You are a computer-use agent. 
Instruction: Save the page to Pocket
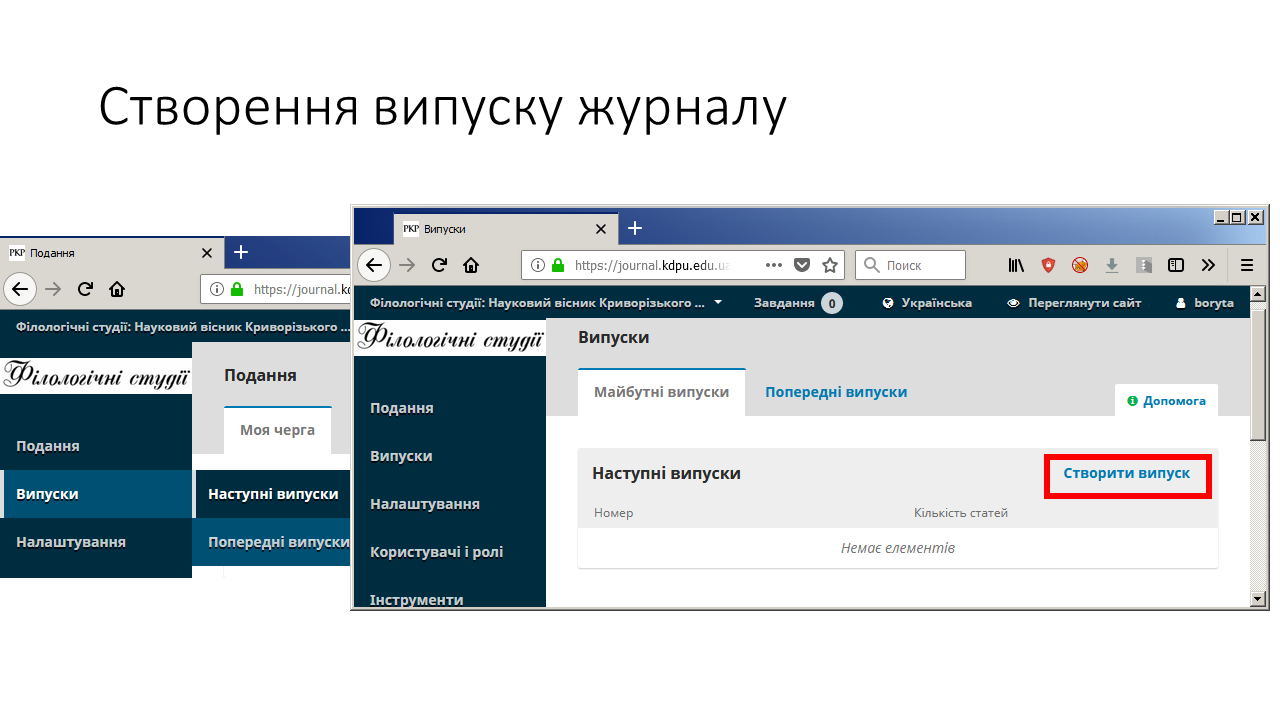(802, 265)
